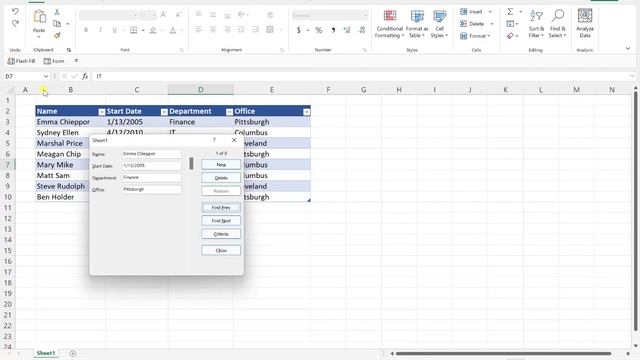
Task: Open the Sort & Filter dropdown
Action: click(536, 24)
